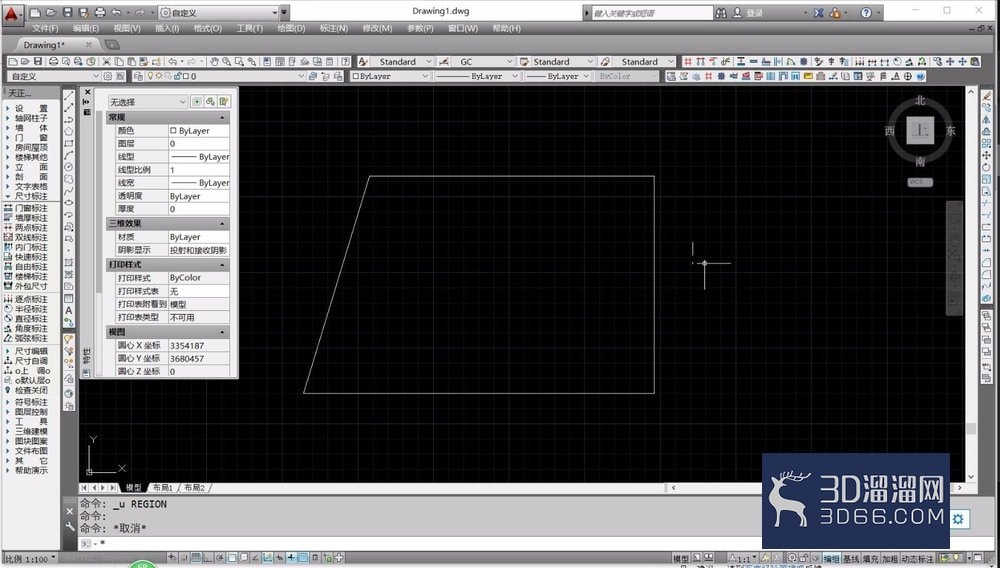This screenshot has width=1000, height=568.
Task: Click the binoculars search icon
Action: point(721,13)
